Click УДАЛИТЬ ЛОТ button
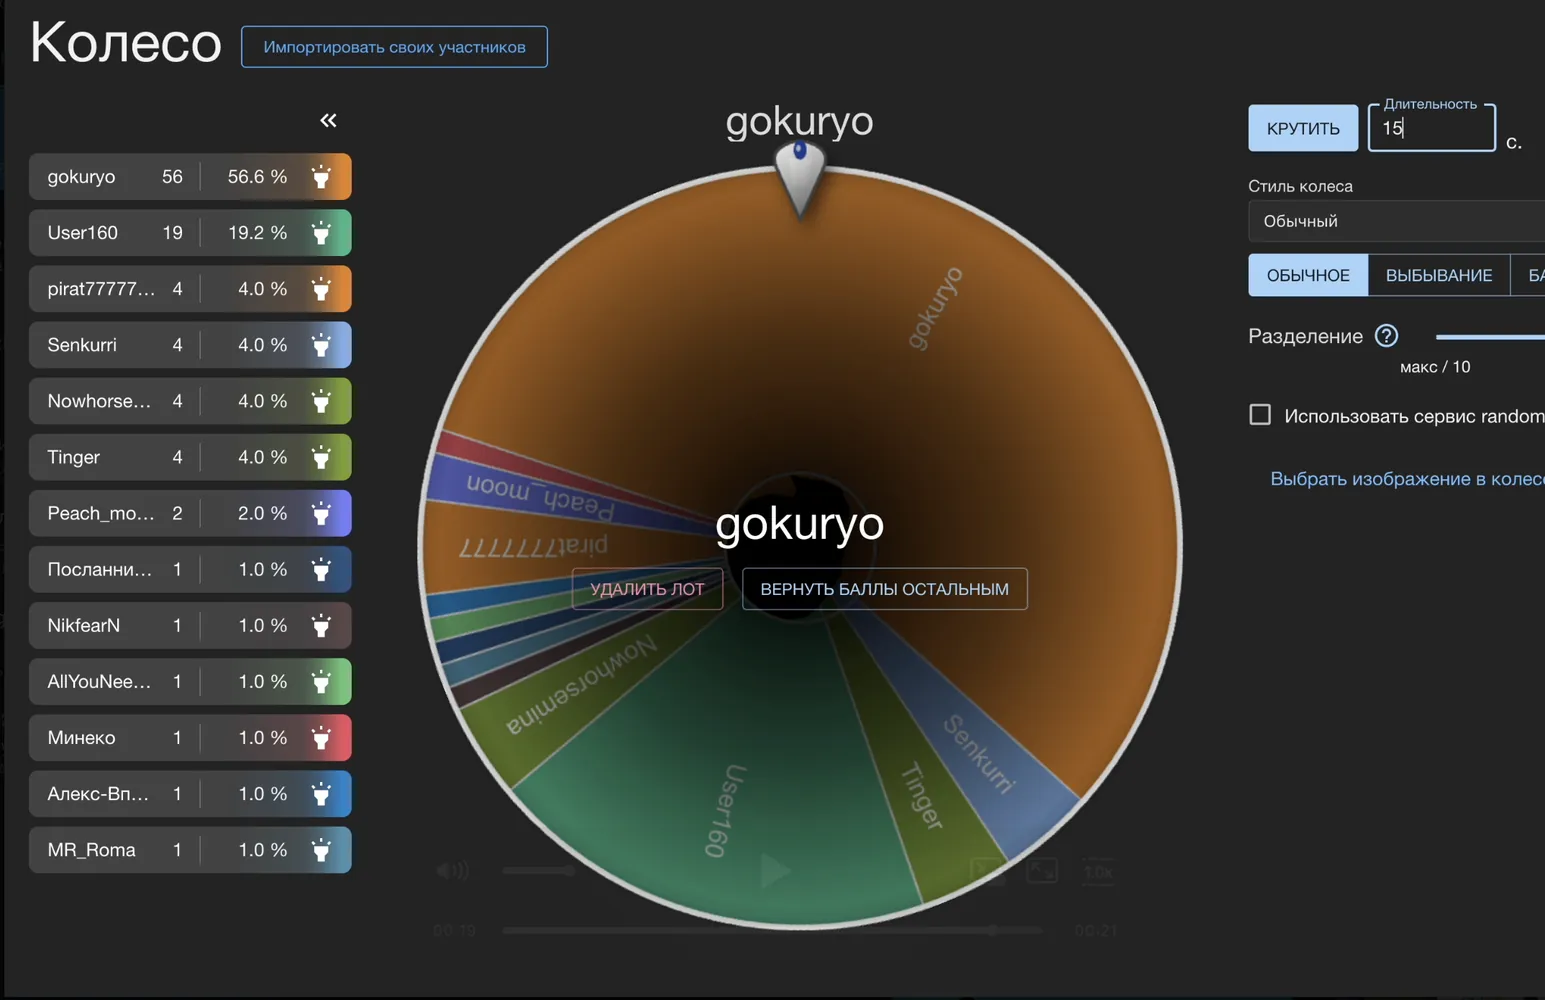 [x=647, y=589]
